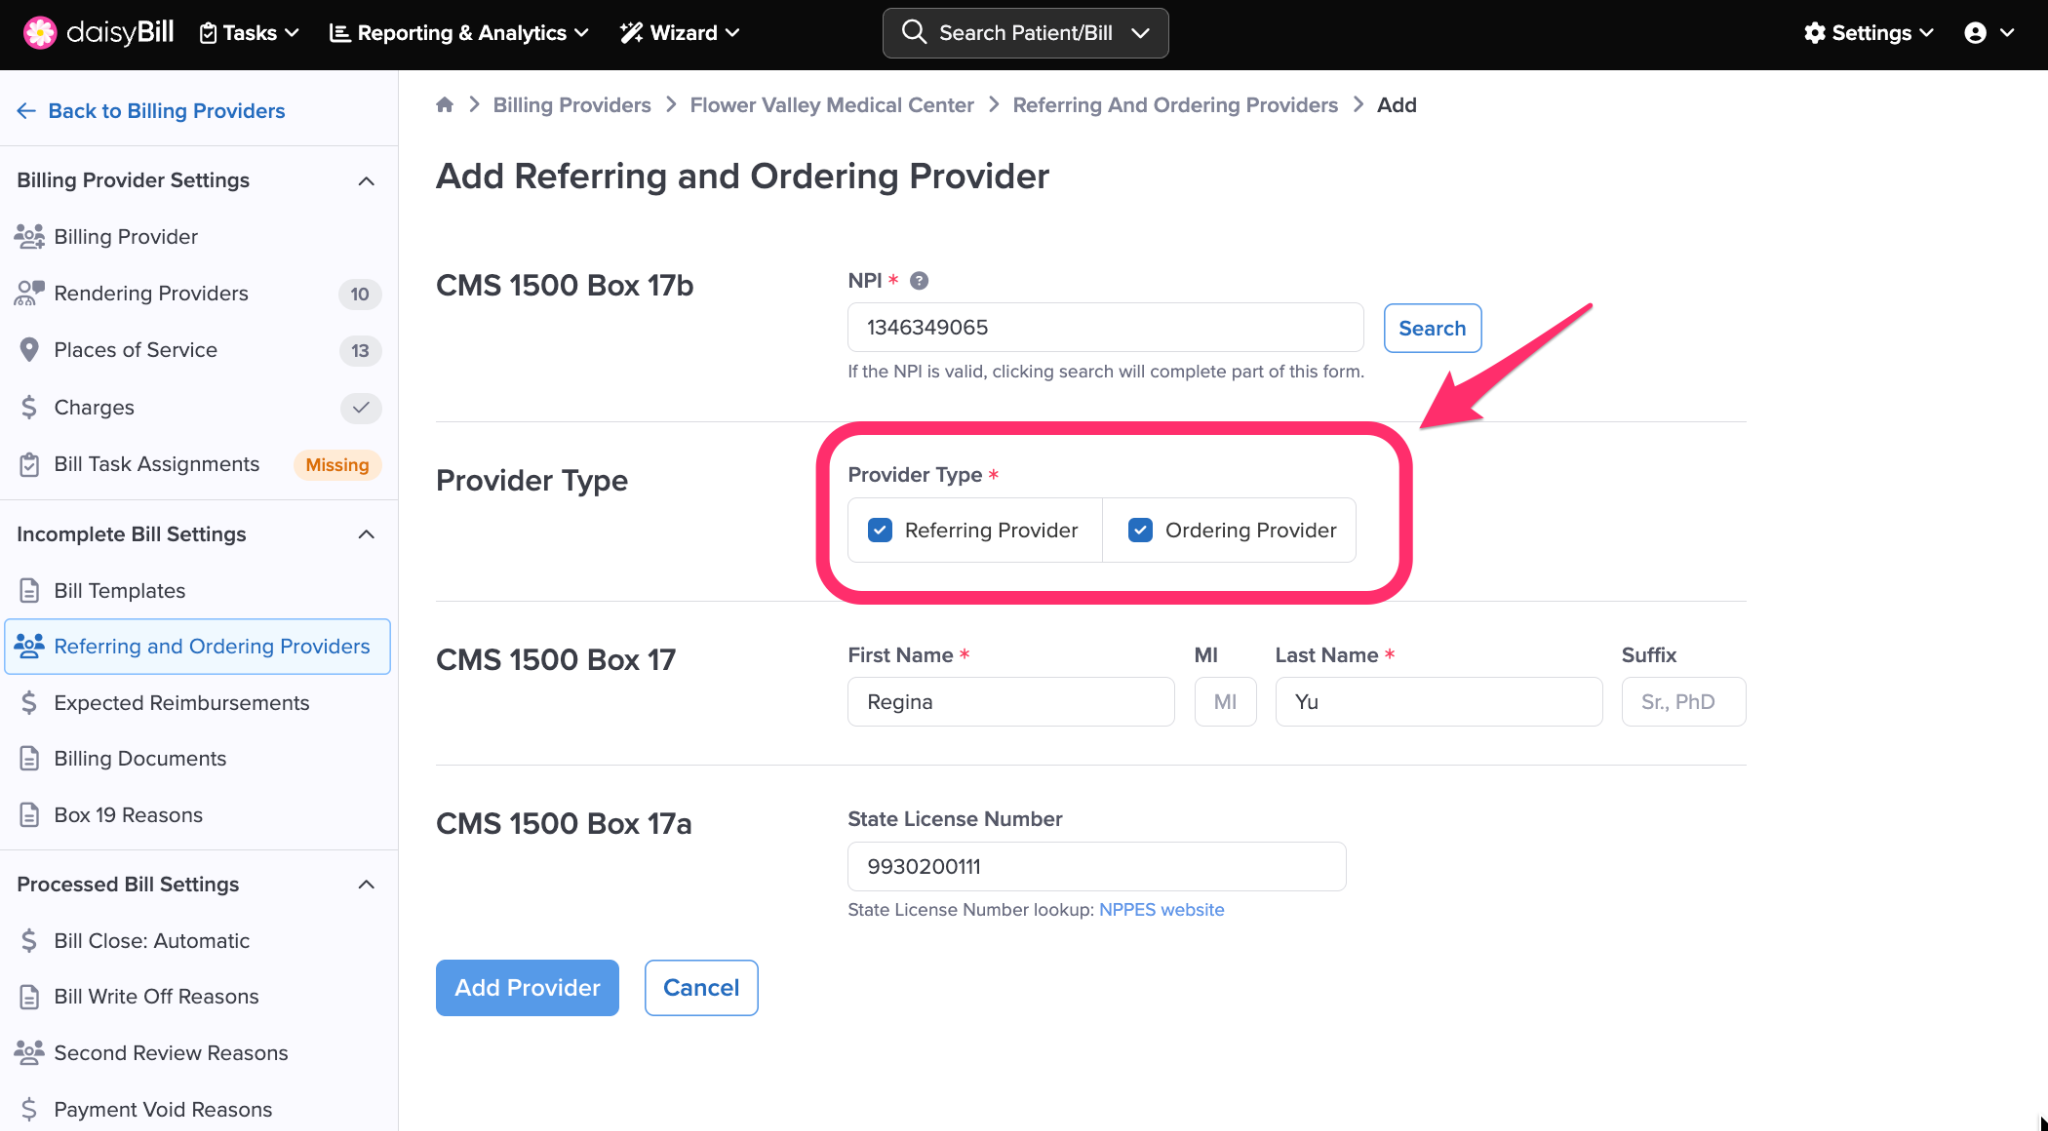Image resolution: width=2048 pixels, height=1131 pixels.
Task: Click the NPI help question-mark icon
Action: 919,281
